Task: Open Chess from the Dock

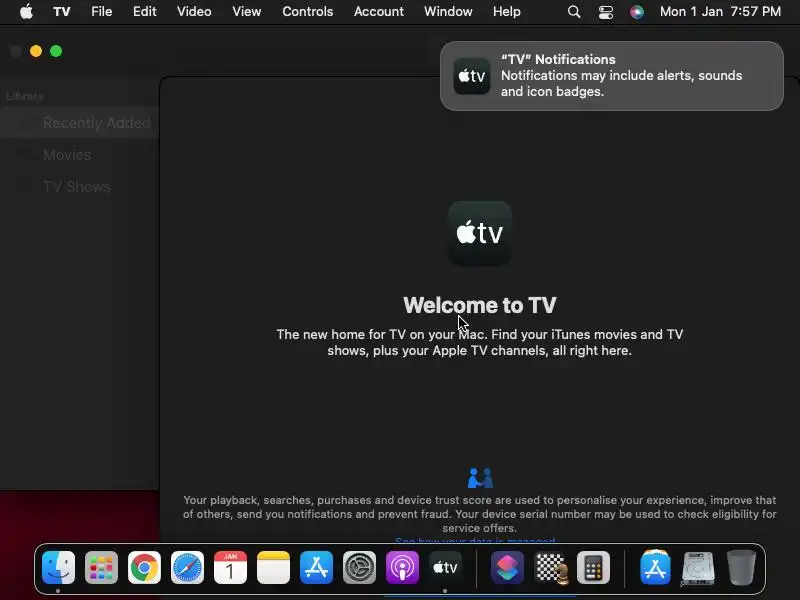Action: (551, 567)
